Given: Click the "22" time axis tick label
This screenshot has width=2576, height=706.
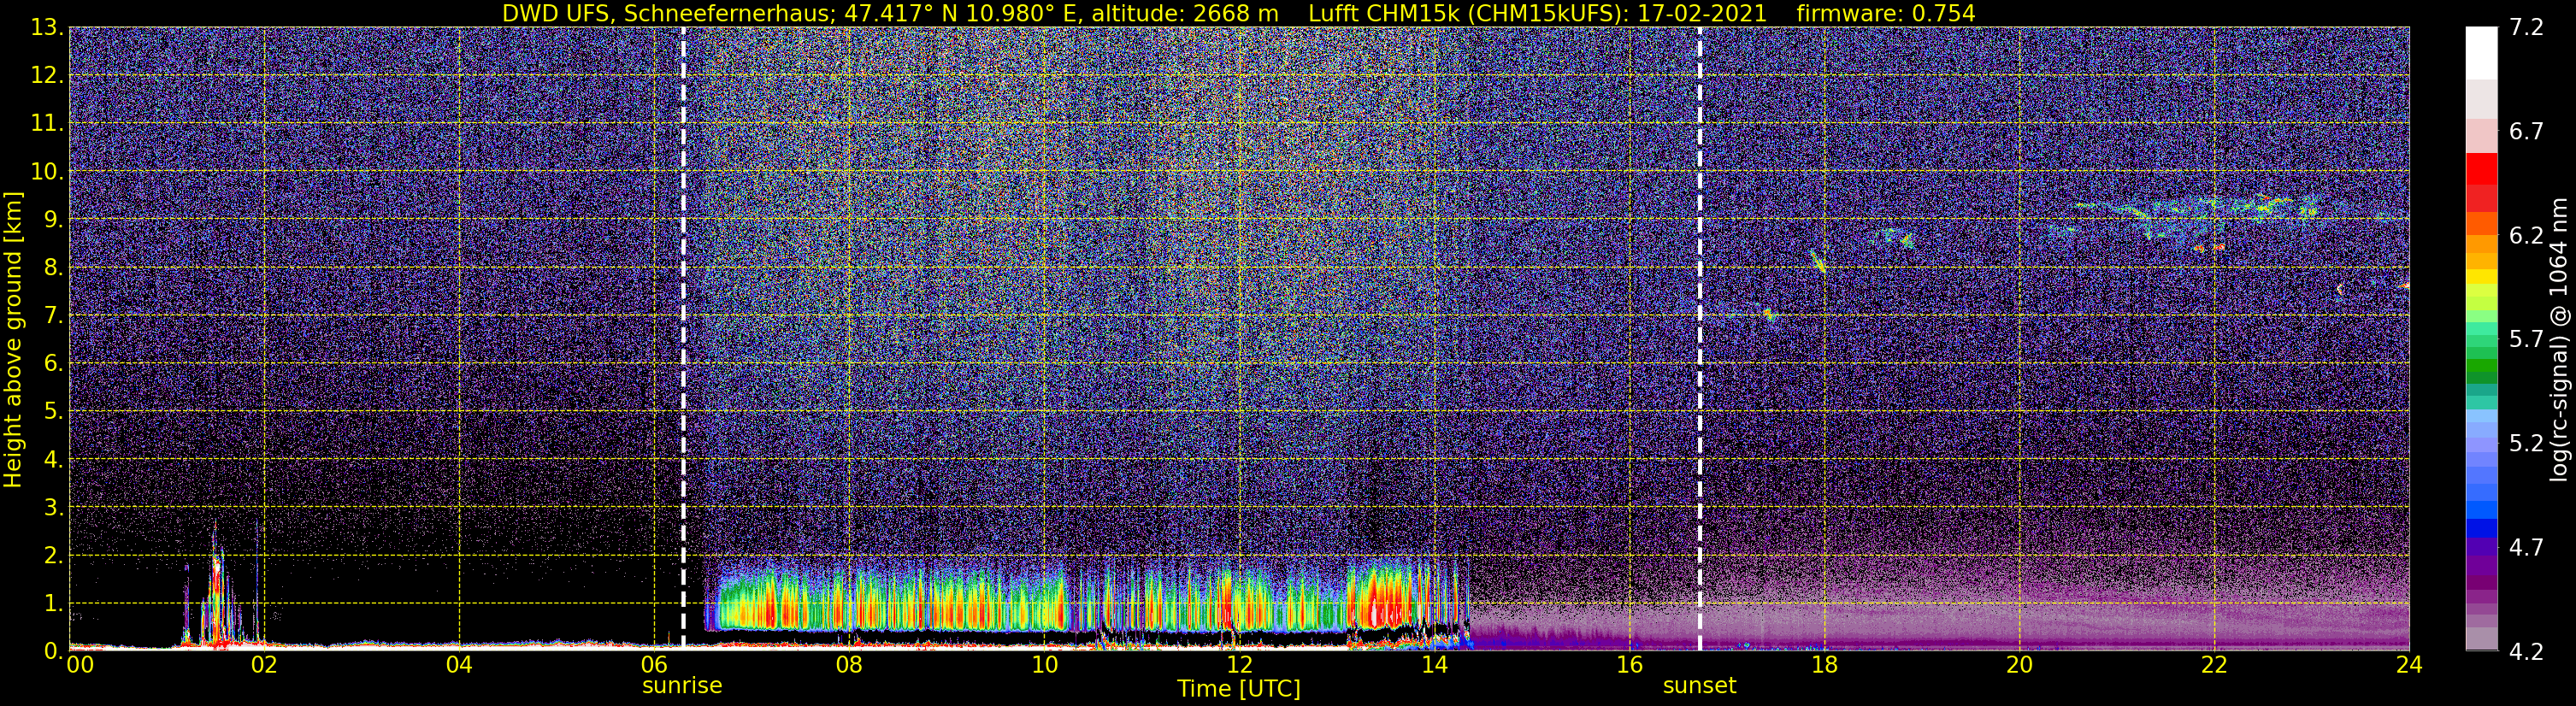Looking at the screenshot, I should coord(2214,664).
